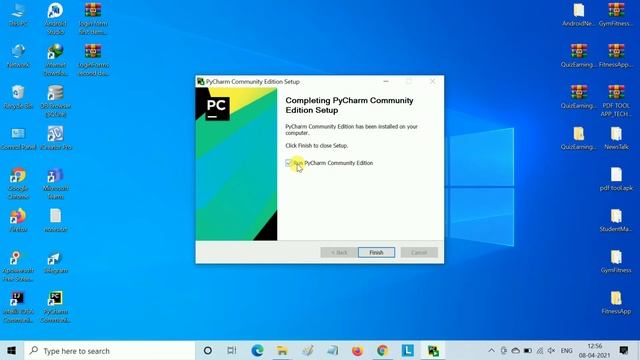Open the Action Center notifications icon

624,351
